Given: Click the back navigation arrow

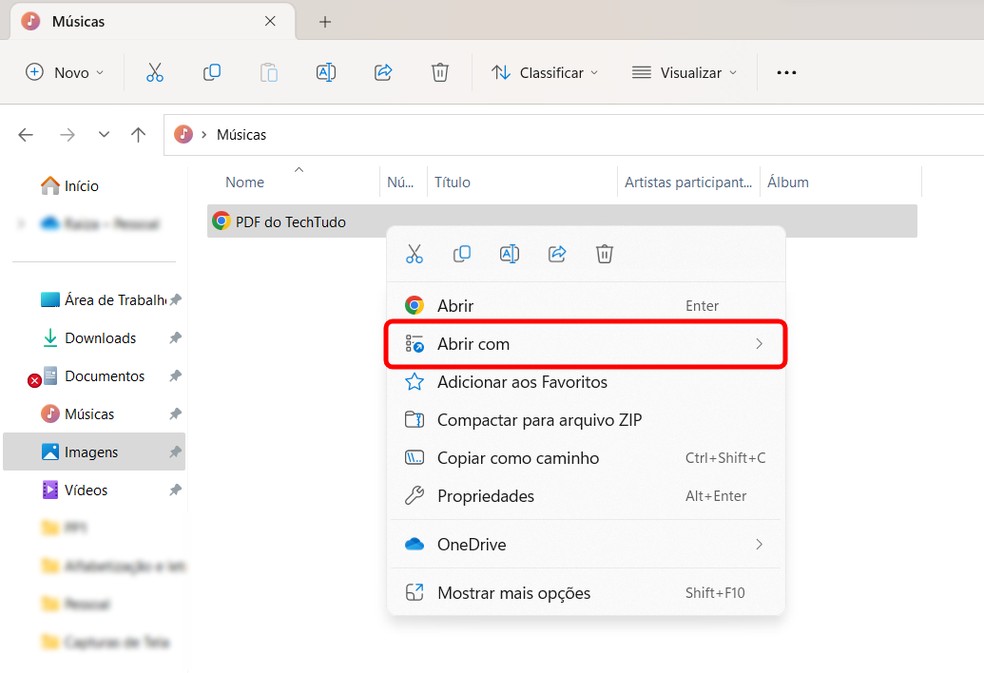Looking at the screenshot, I should [x=24, y=134].
